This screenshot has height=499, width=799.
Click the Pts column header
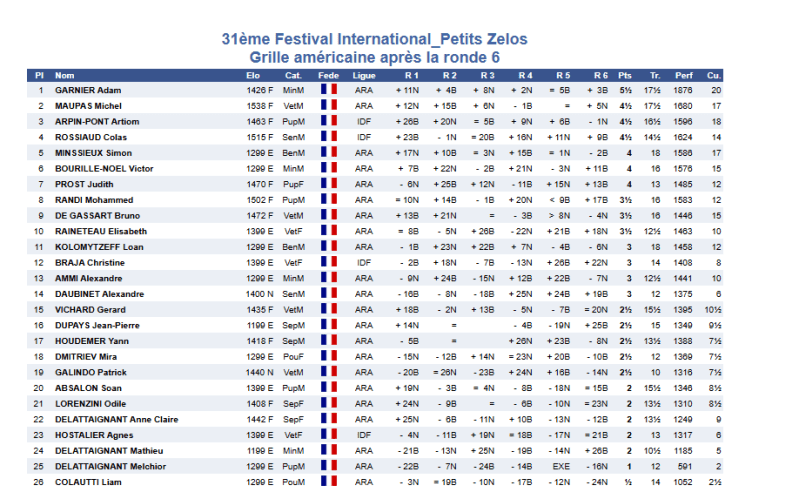click(625, 75)
